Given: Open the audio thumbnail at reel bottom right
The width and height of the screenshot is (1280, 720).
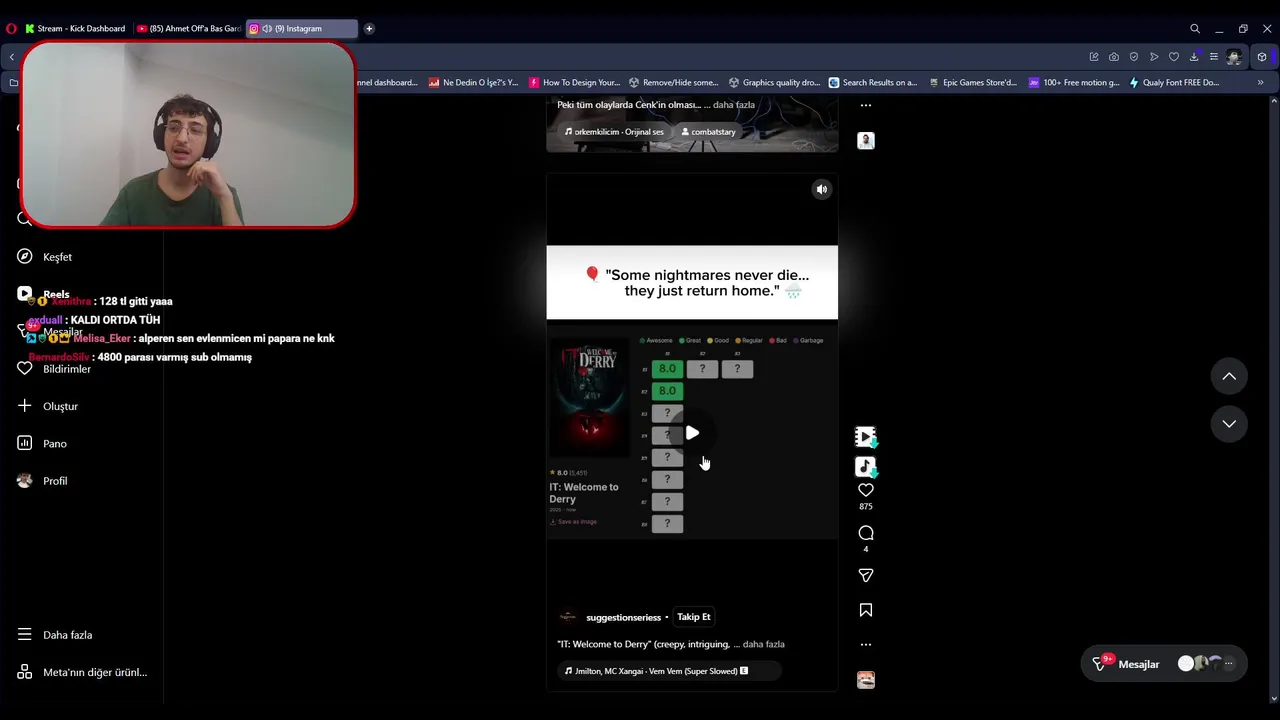Looking at the screenshot, I should (866, 680).
